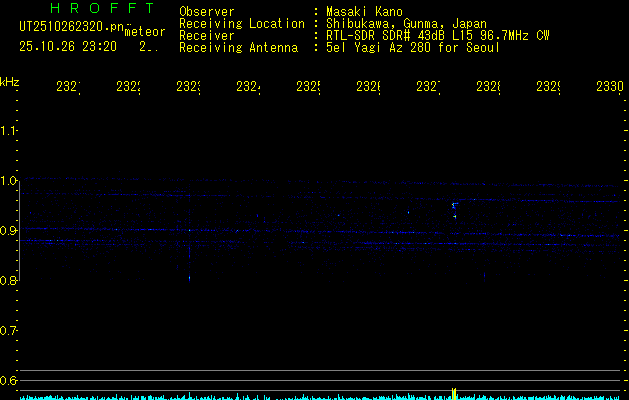
Task: Click the bright meteor echo in spectrogram
Action: click(x=454, y=209)
